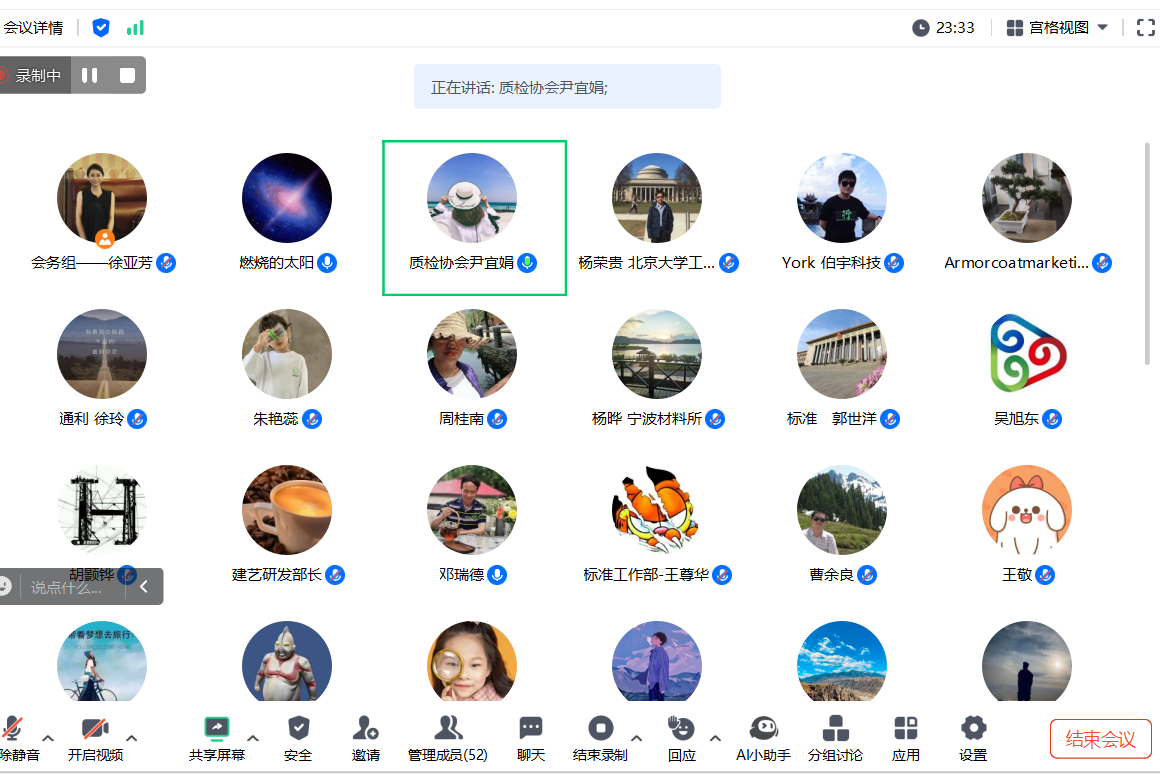
Task: Launch the AI小助手 assistant
Action: click(762, 737)
